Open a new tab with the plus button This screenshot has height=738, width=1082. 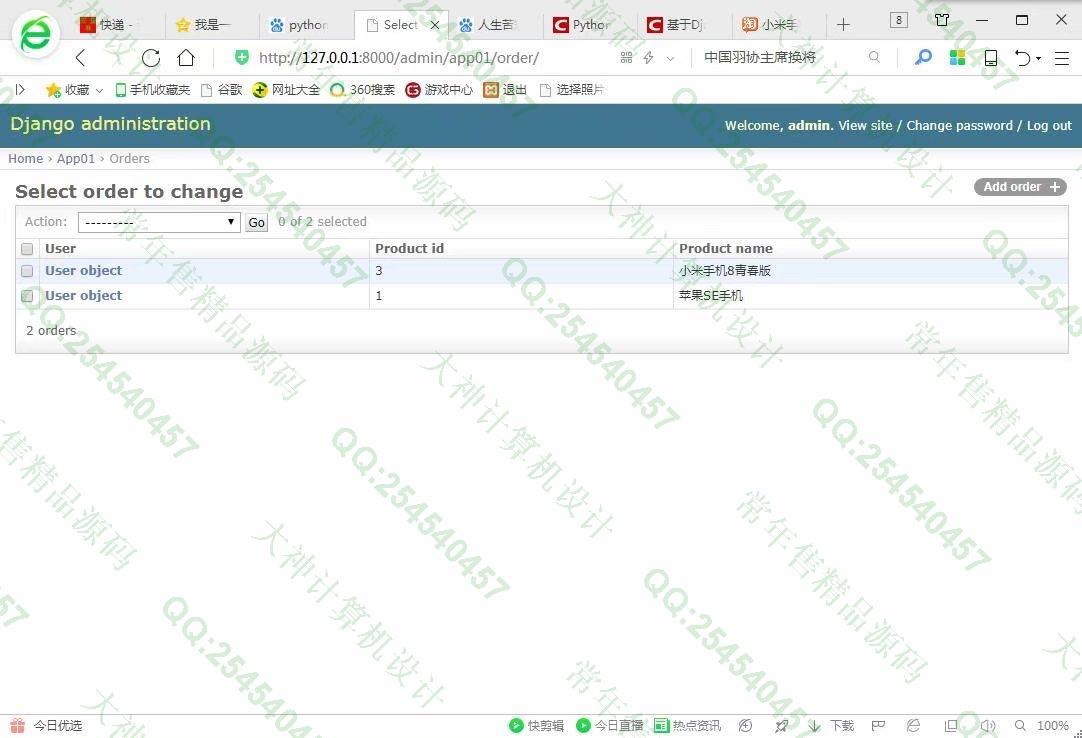click(x=843, y=25)
